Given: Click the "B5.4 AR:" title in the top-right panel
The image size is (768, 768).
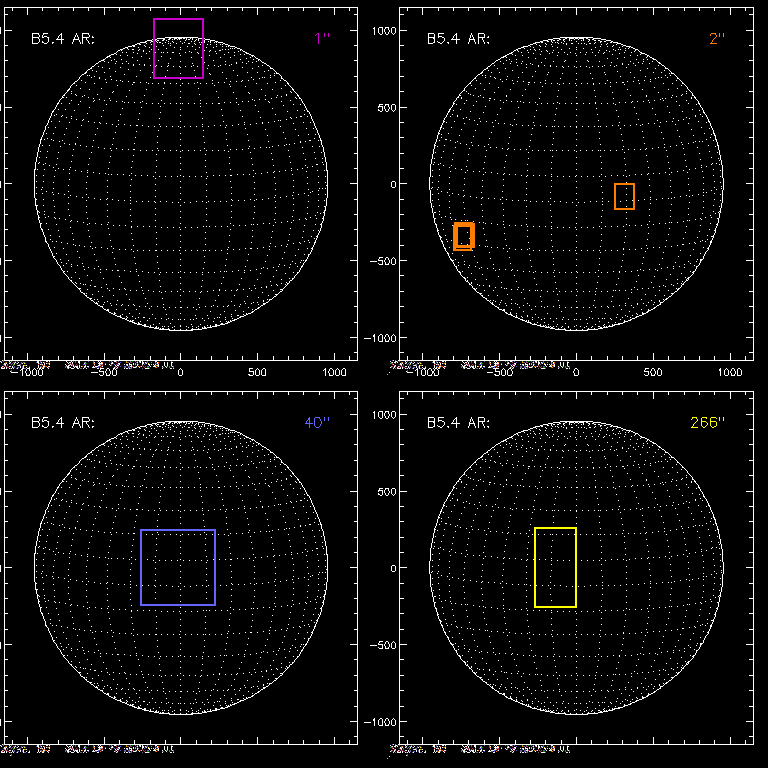Looking at the screenshot, I should [x=458, y=39].
